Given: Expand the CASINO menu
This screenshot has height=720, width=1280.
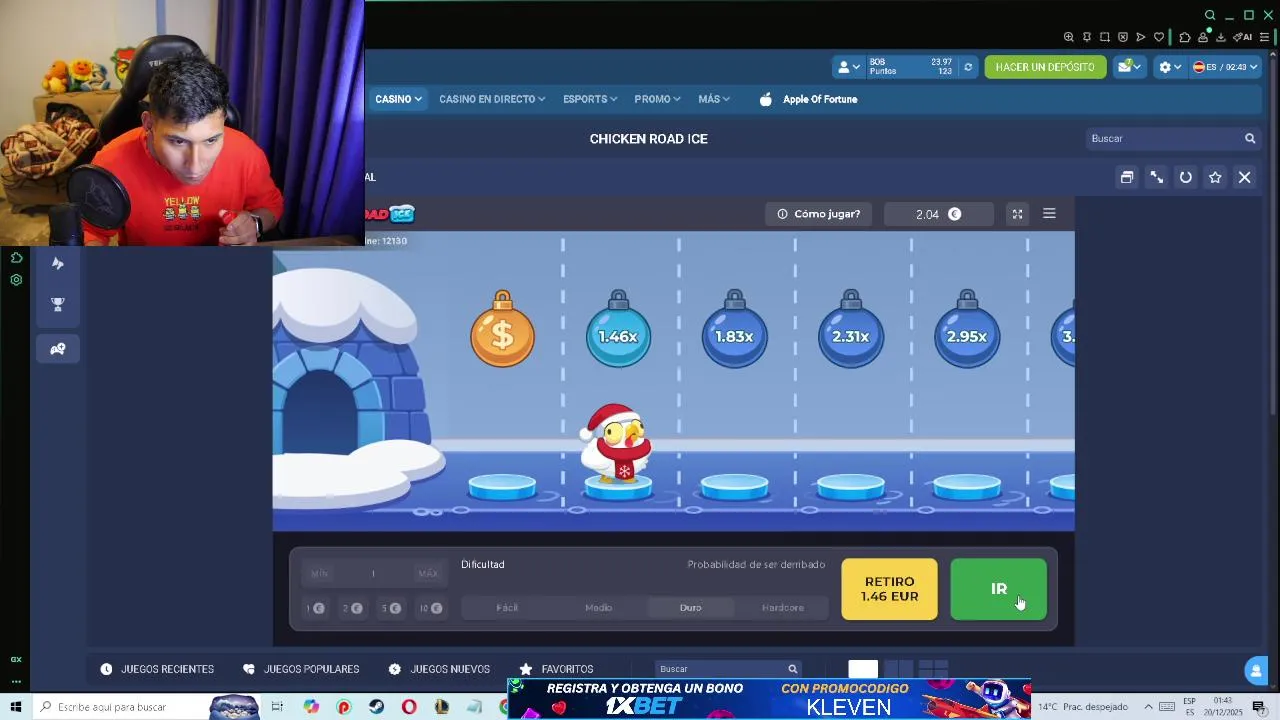Looking at the screenshot, I should tap(398, 99).
